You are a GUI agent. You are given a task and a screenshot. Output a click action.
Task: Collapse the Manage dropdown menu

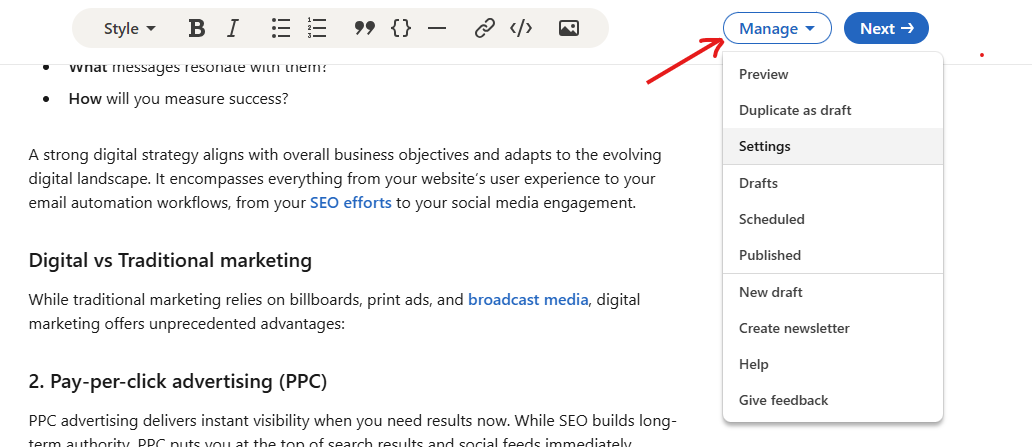pos(777,28)
